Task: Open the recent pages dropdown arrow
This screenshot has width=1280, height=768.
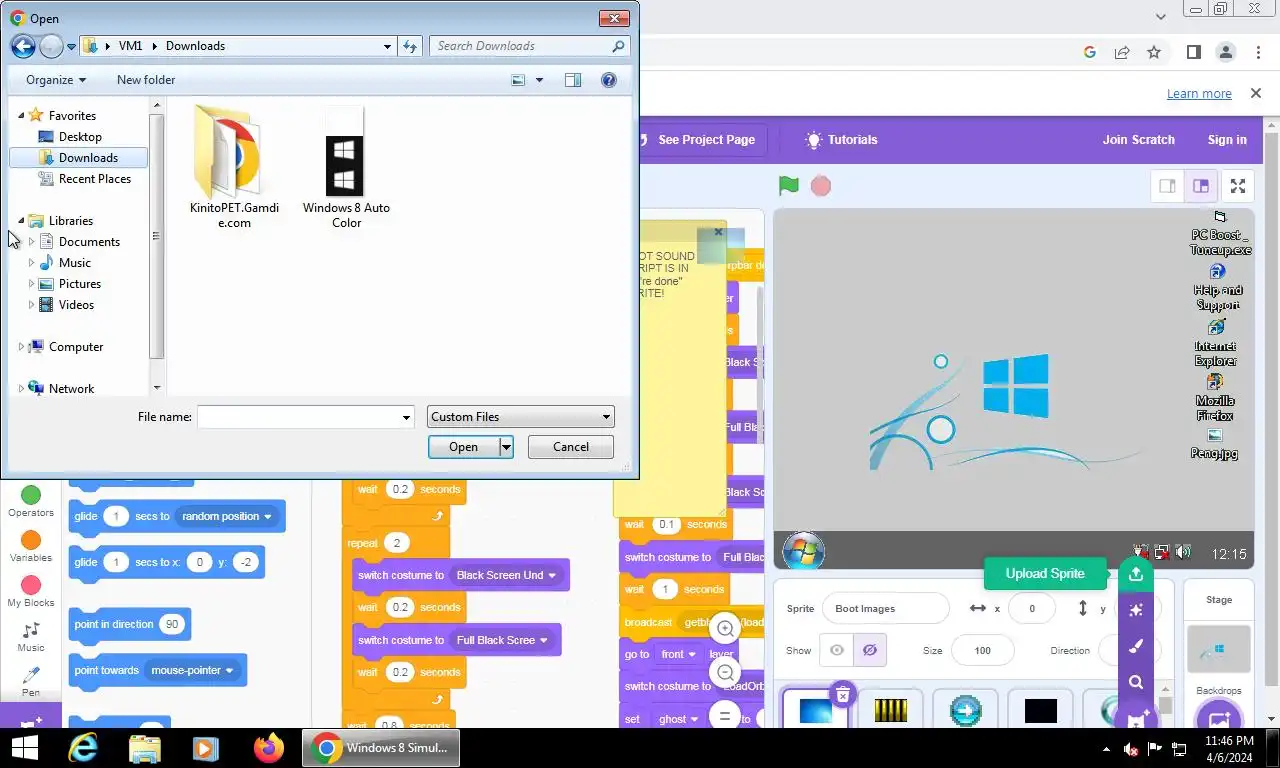Action: click(72, 46)
